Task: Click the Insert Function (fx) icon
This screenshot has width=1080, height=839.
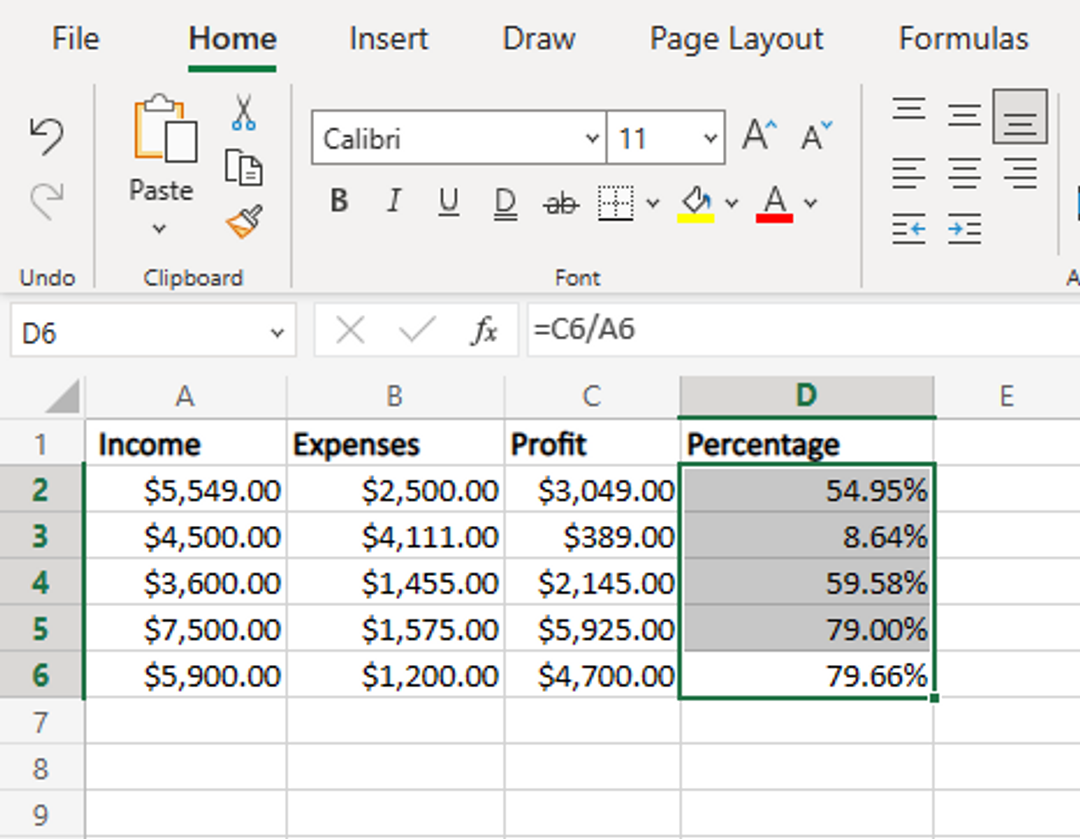Action: pyautogui.click(x=487, y=330)
